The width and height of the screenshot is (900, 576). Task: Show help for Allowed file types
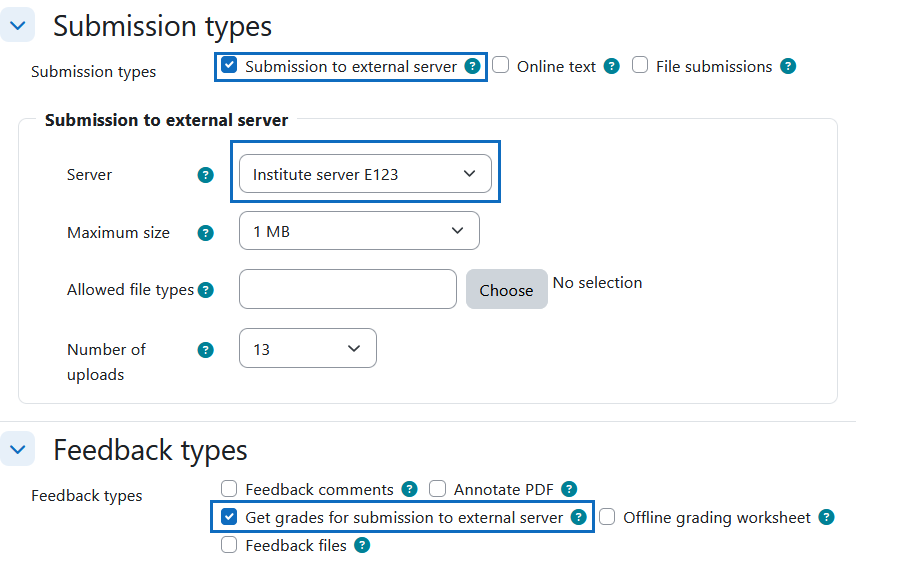click(206, 290)
